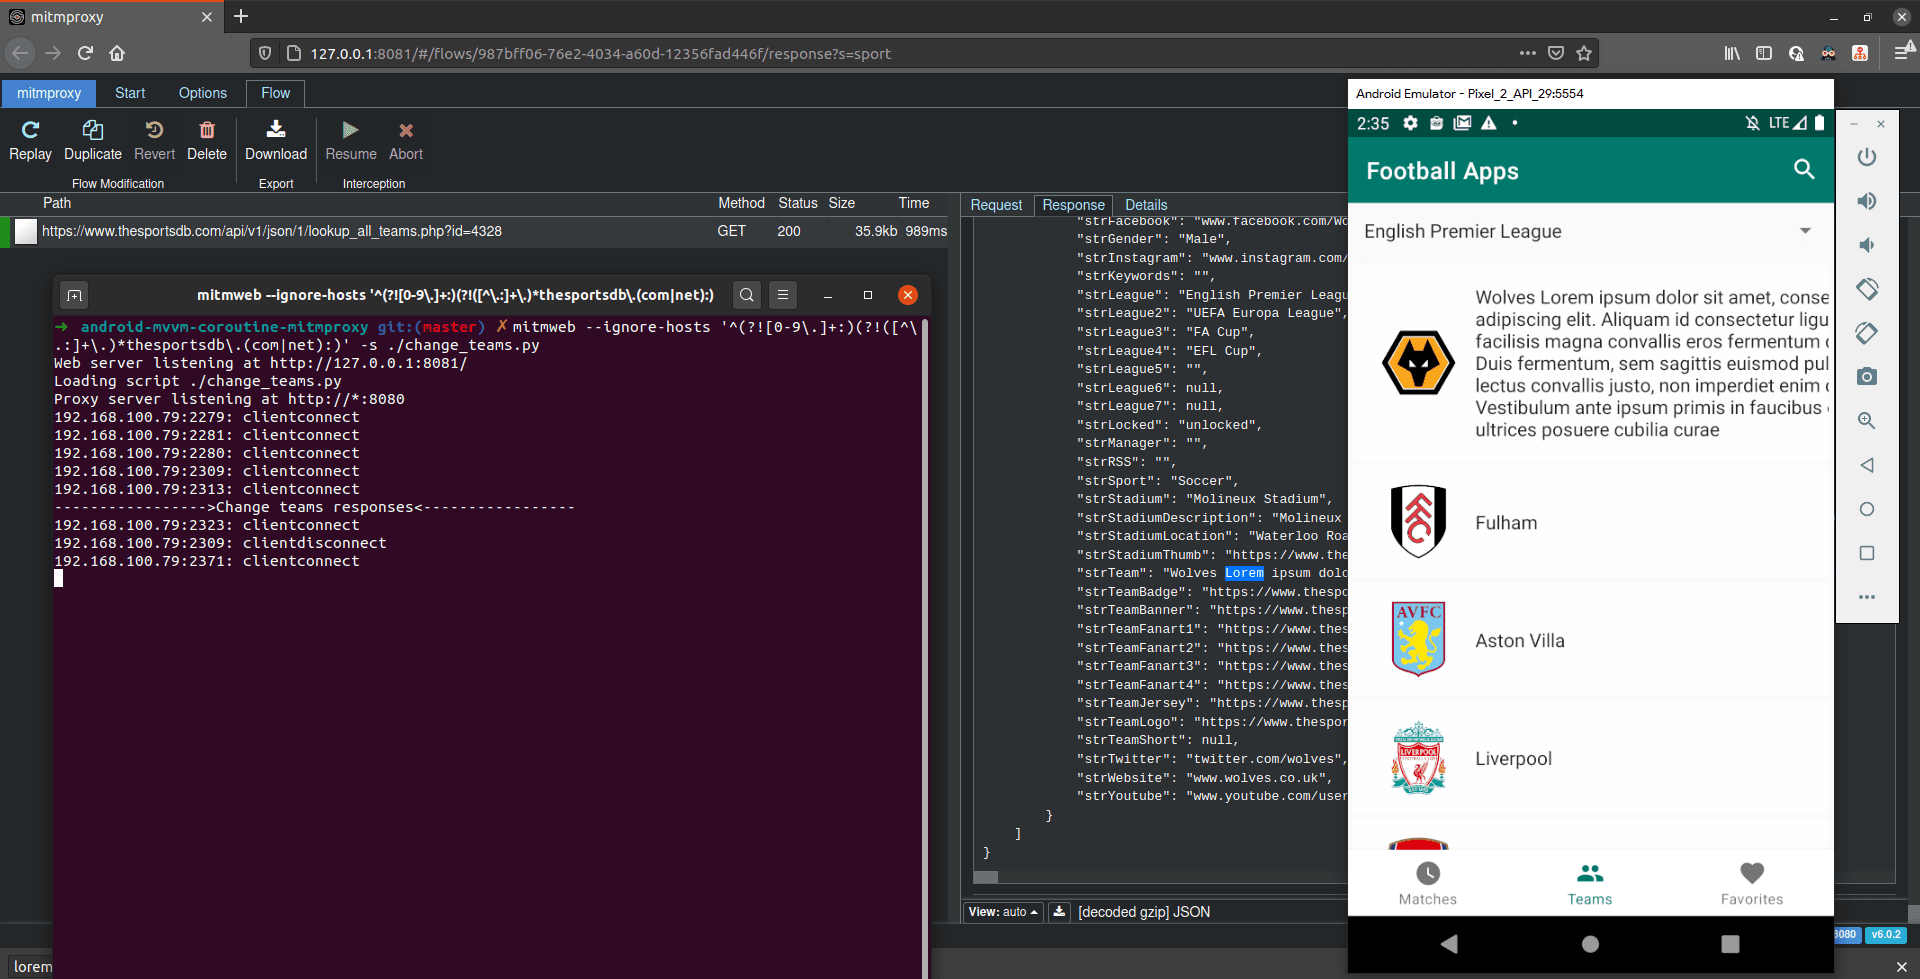Open the Matches bottom navigation tab
1920x979 pixels.
1427,883
